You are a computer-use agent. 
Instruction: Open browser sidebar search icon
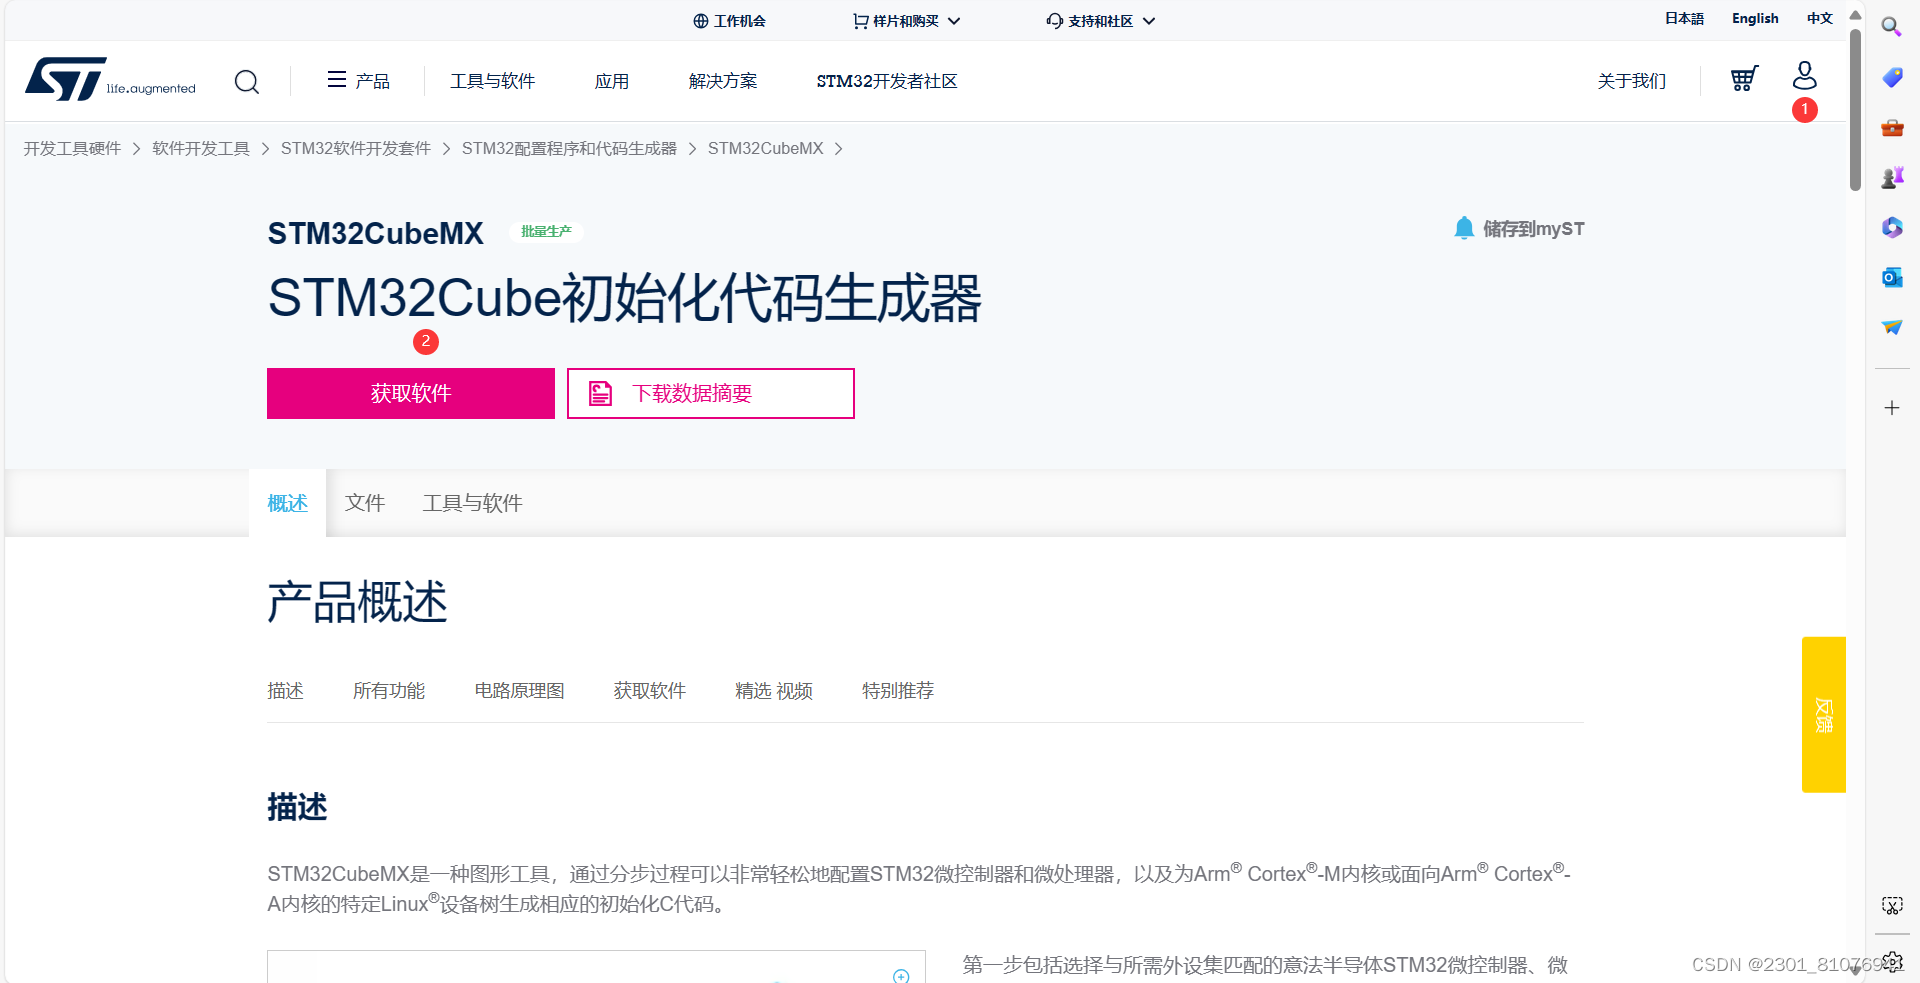pos(1891,27)
